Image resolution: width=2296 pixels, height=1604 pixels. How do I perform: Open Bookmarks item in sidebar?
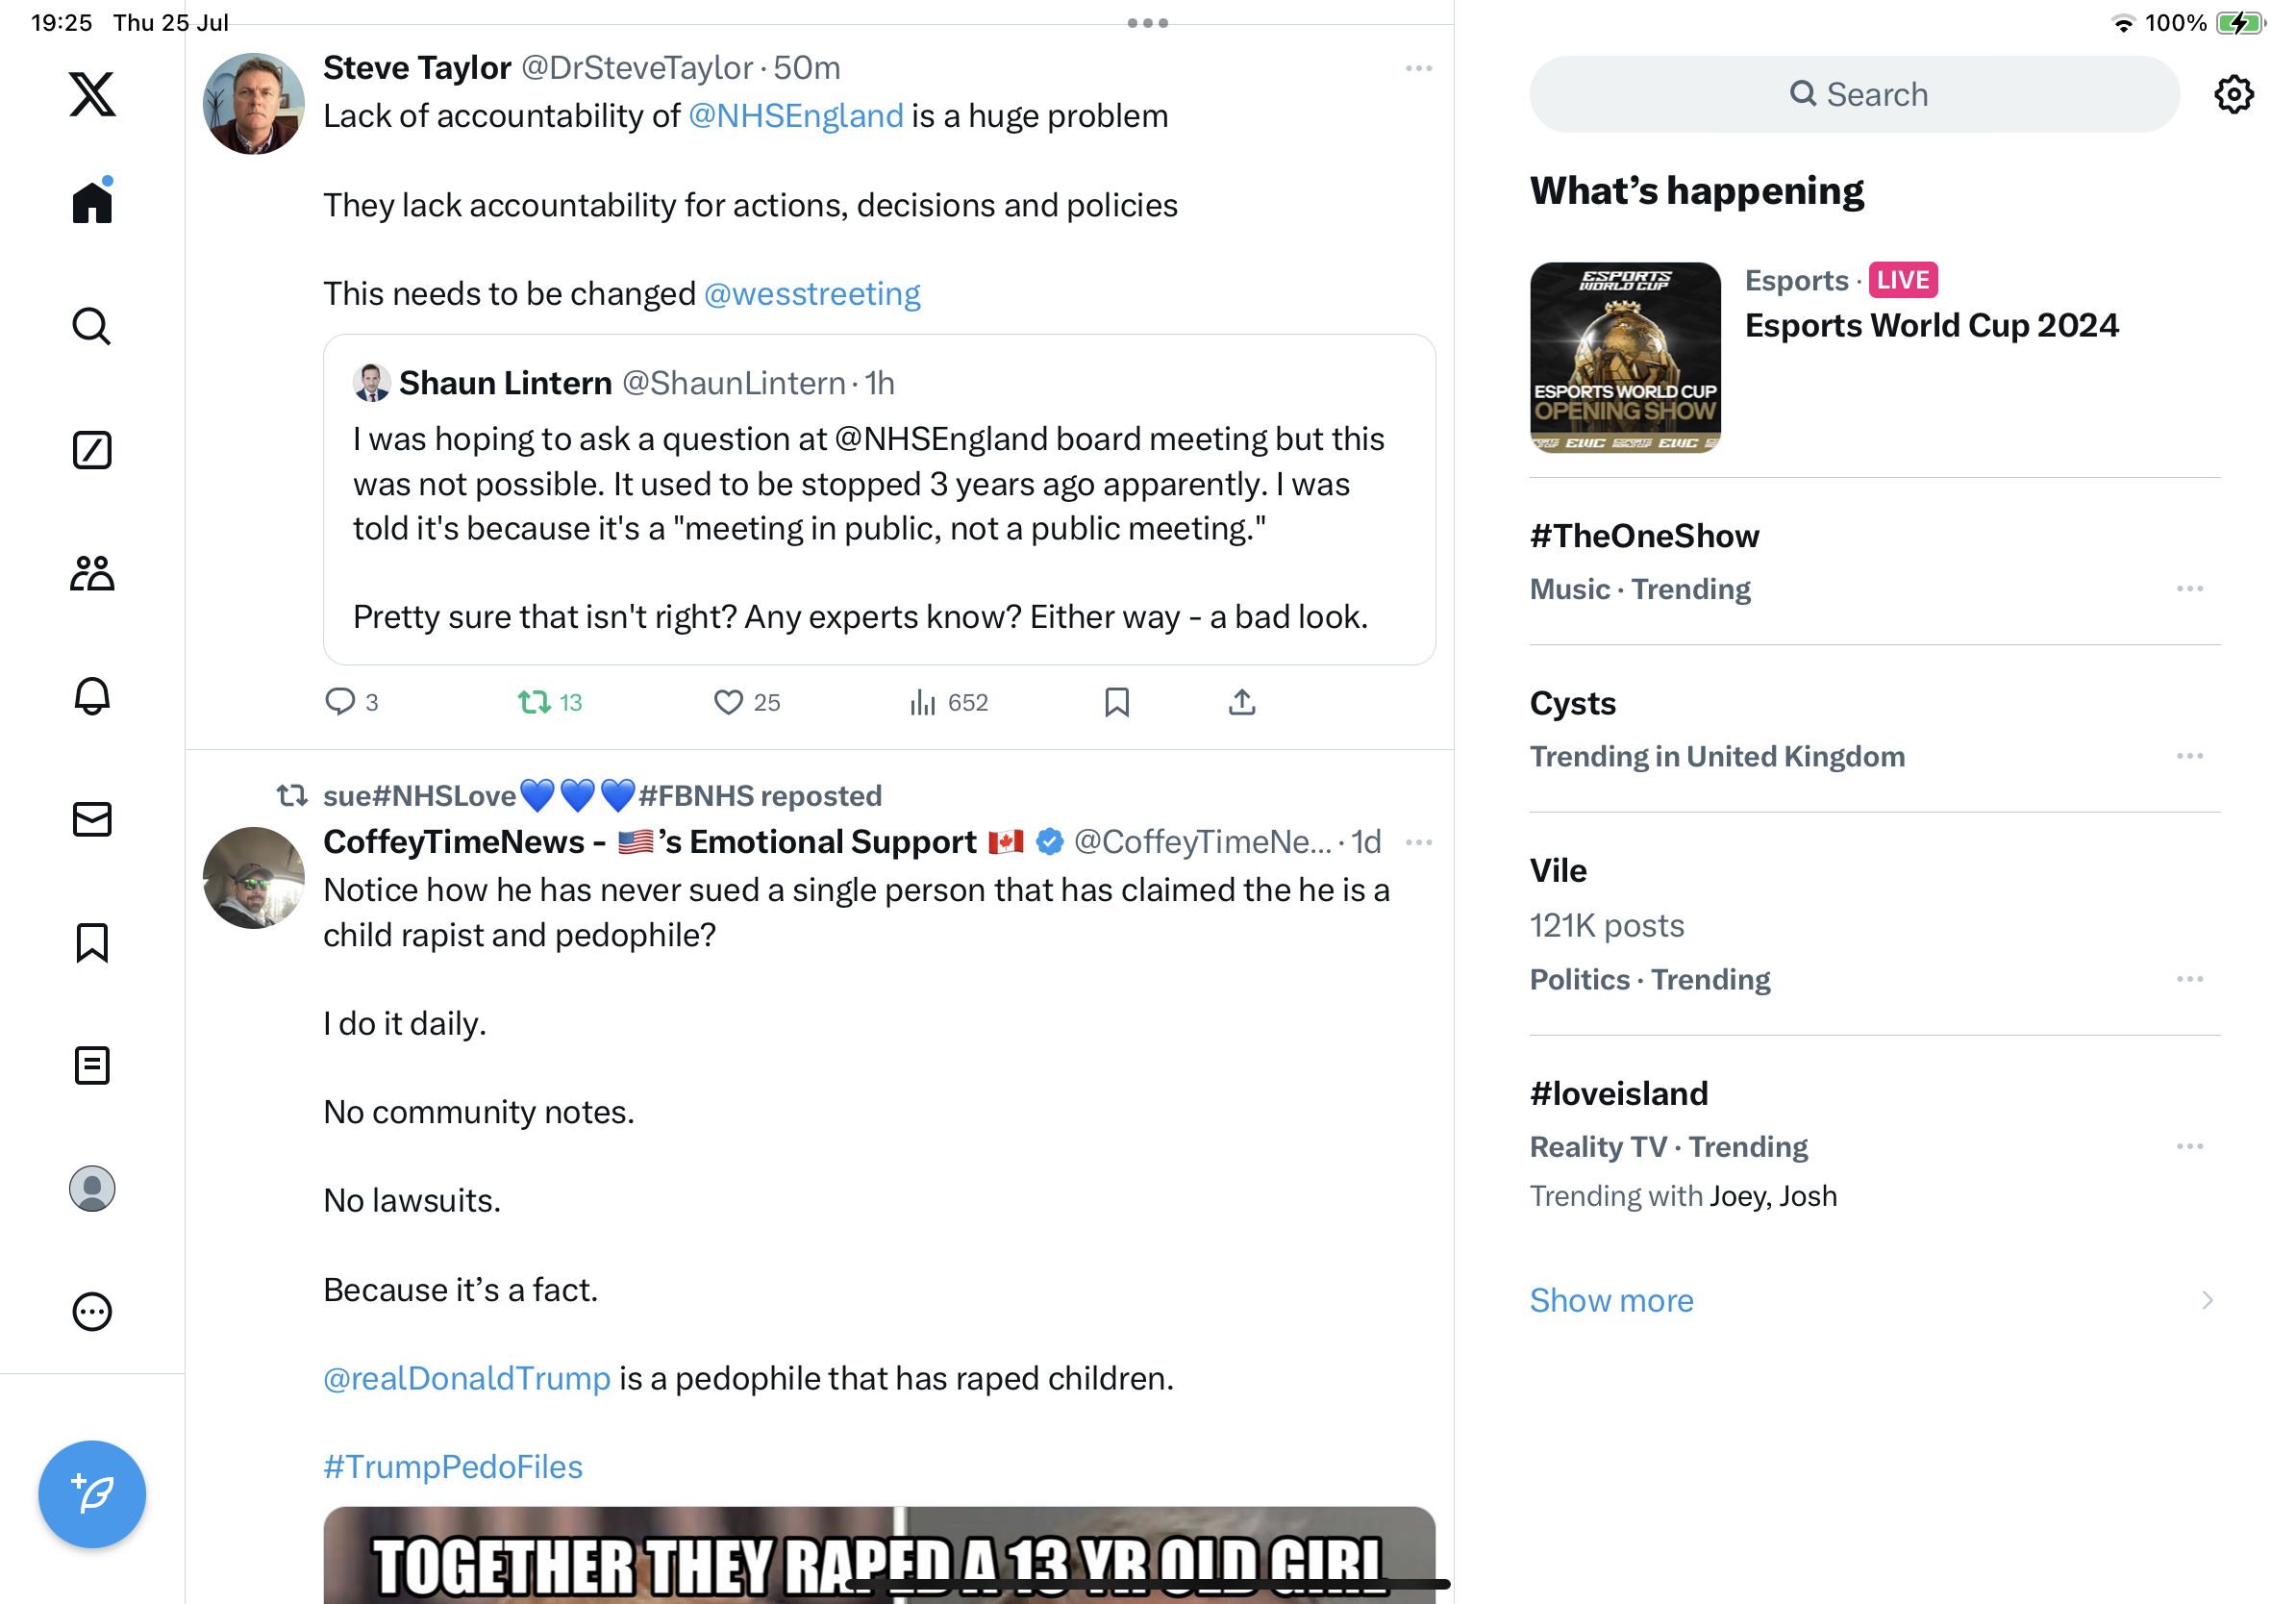92,942
